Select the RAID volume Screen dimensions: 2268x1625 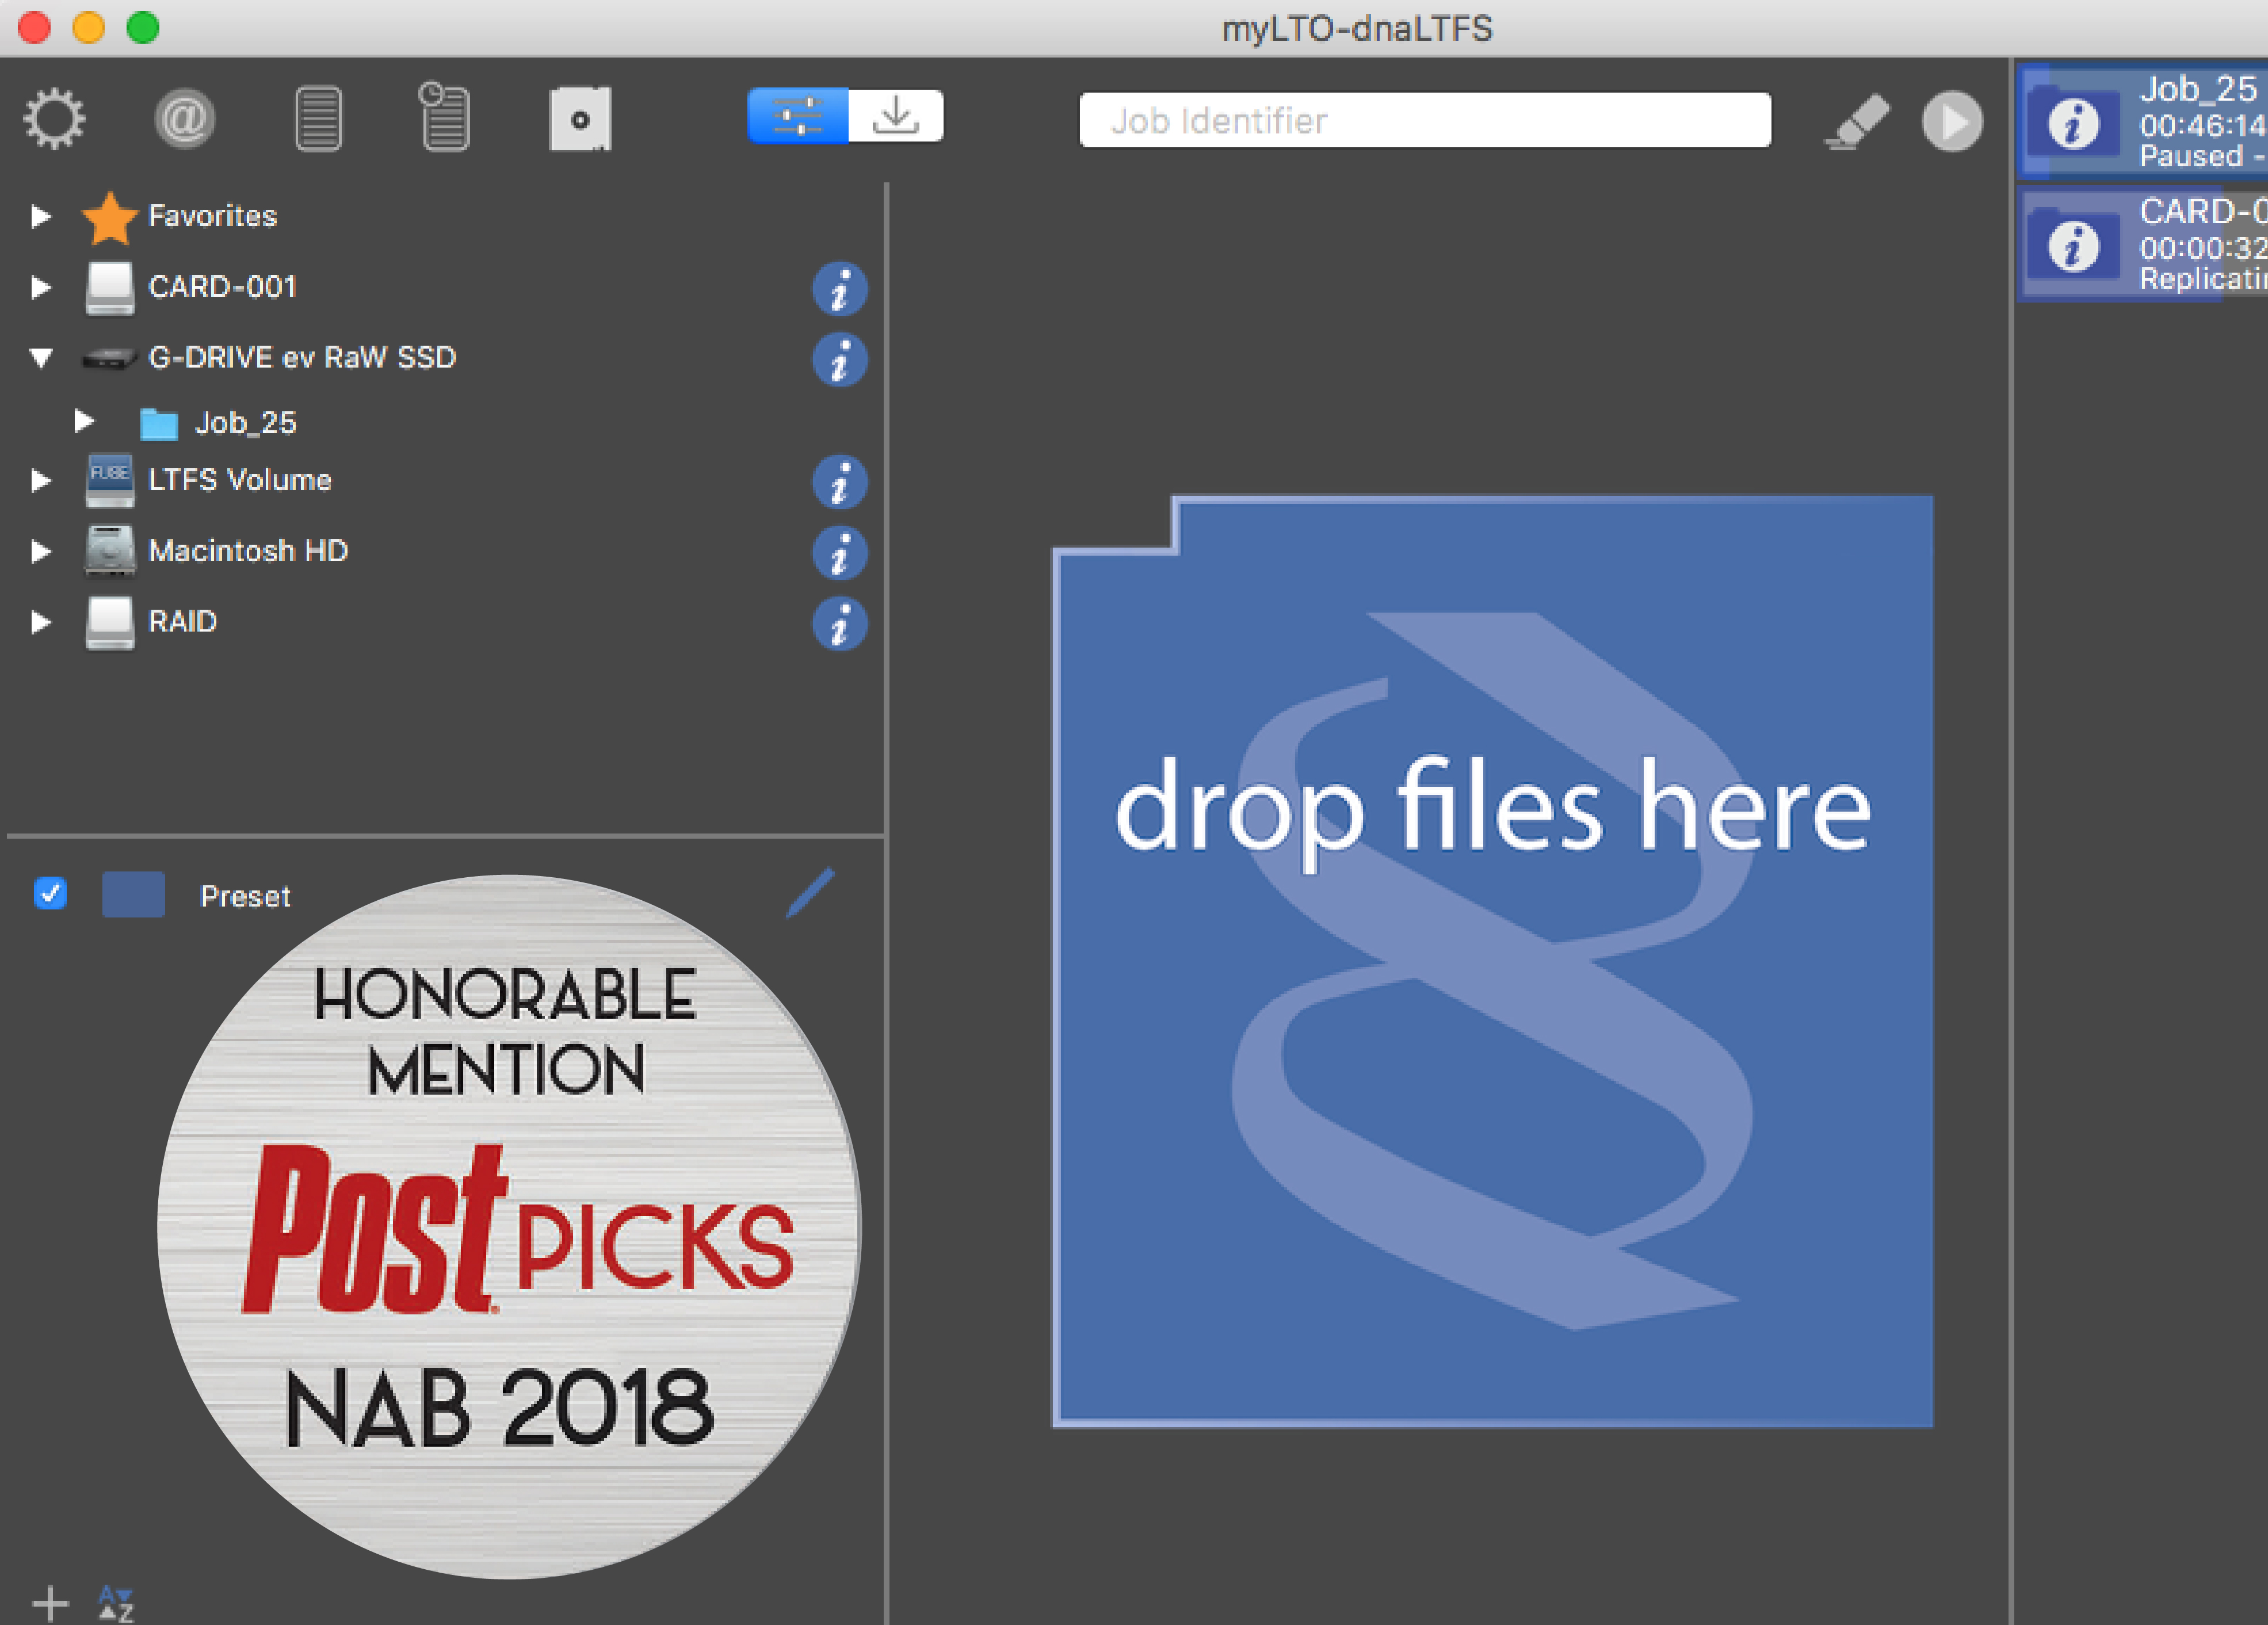tap(182, 621)
